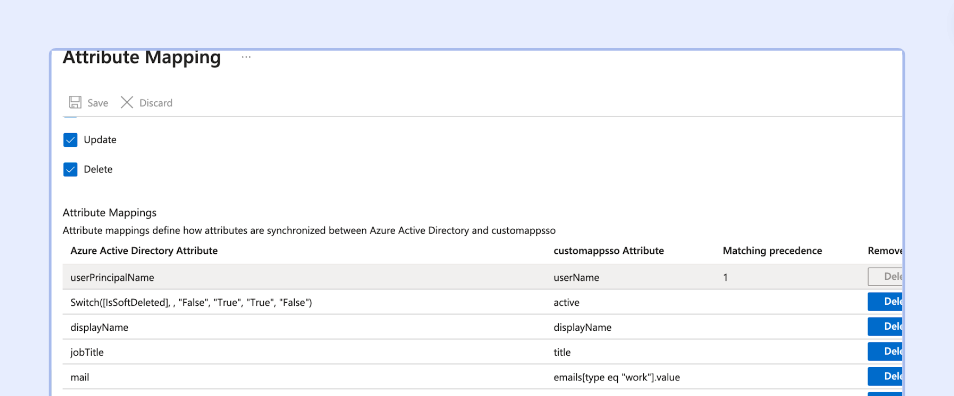Delete the mail attribute mapping
Screen dimensions: 954x396
pyautogui.click(x=885, y=377)
